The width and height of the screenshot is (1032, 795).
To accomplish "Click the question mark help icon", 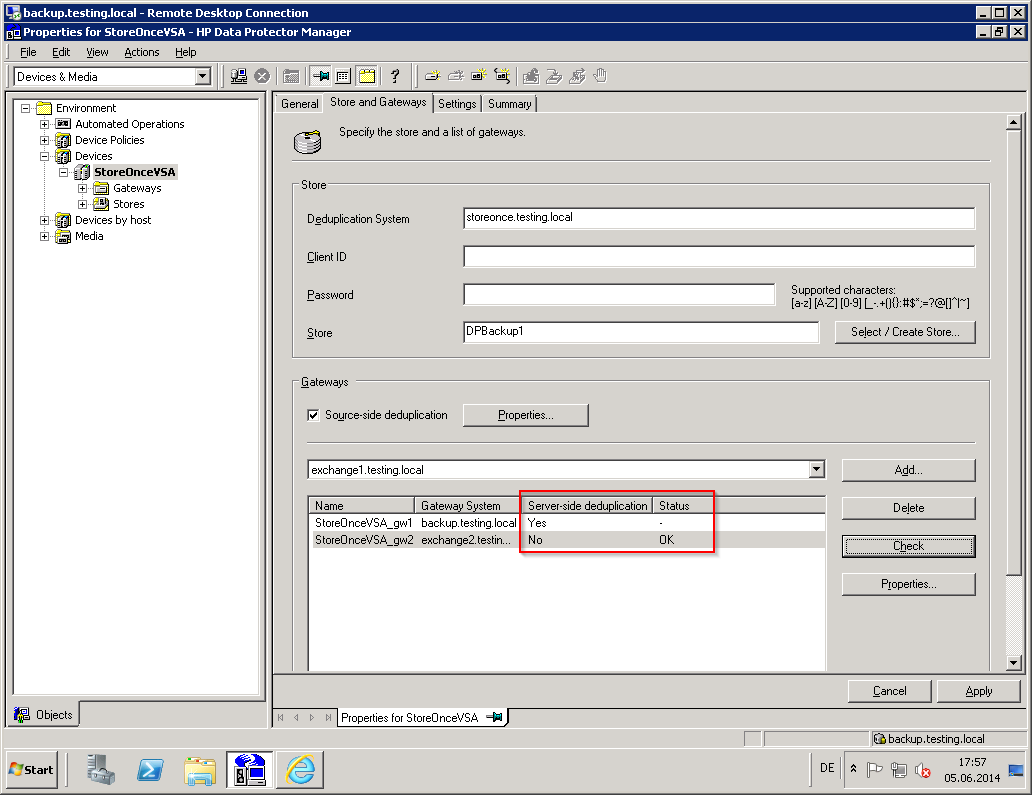I will 395,76.
